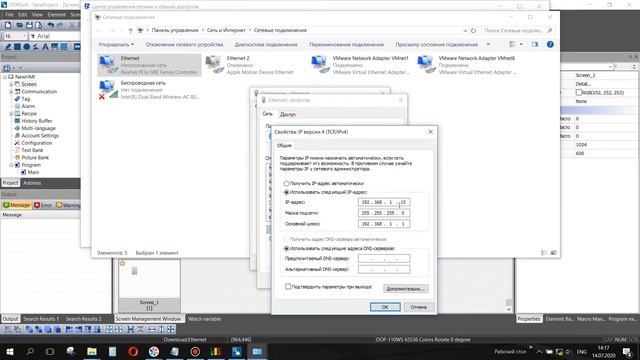Click the Task View taskbar icon
The width and height of the screenshot is (640, 360).
tap(50, 351)
